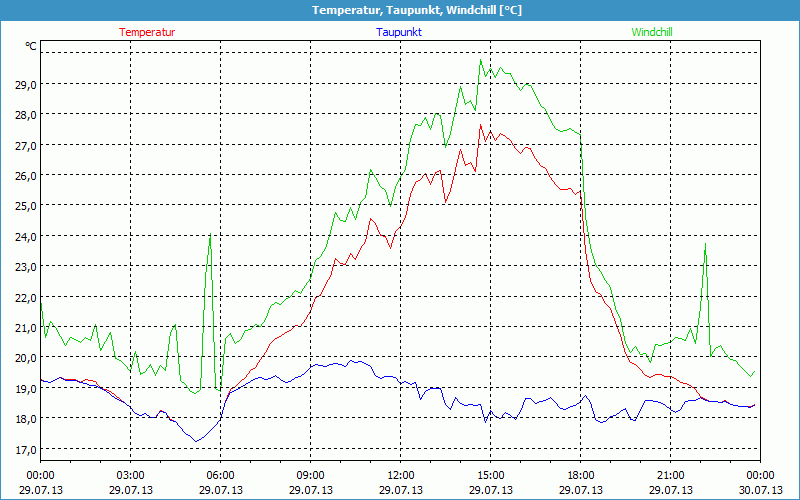This screenshot has width=800, height=500.
Task: Click the 26,0 value on the y-axis
Action: coord(24,176)
